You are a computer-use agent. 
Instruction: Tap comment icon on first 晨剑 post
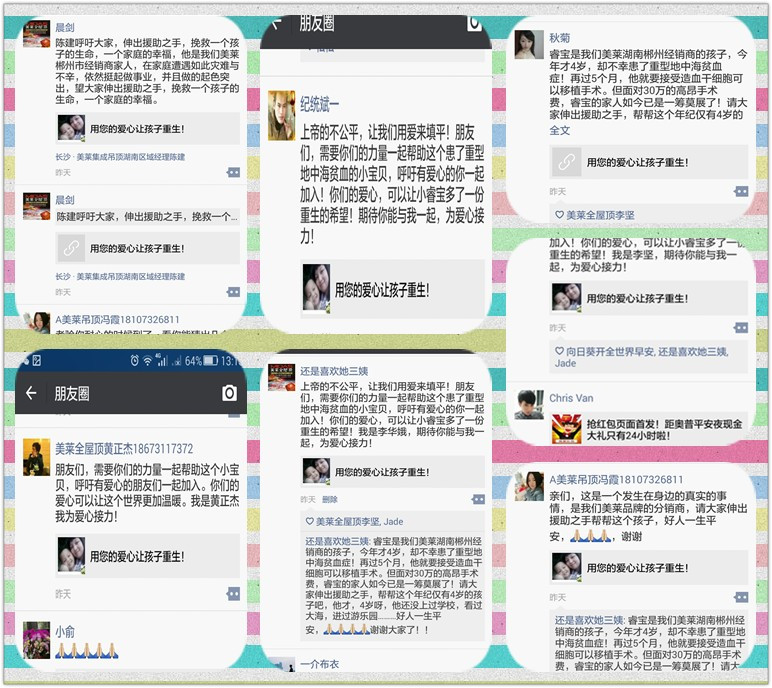tap(233, 172)
